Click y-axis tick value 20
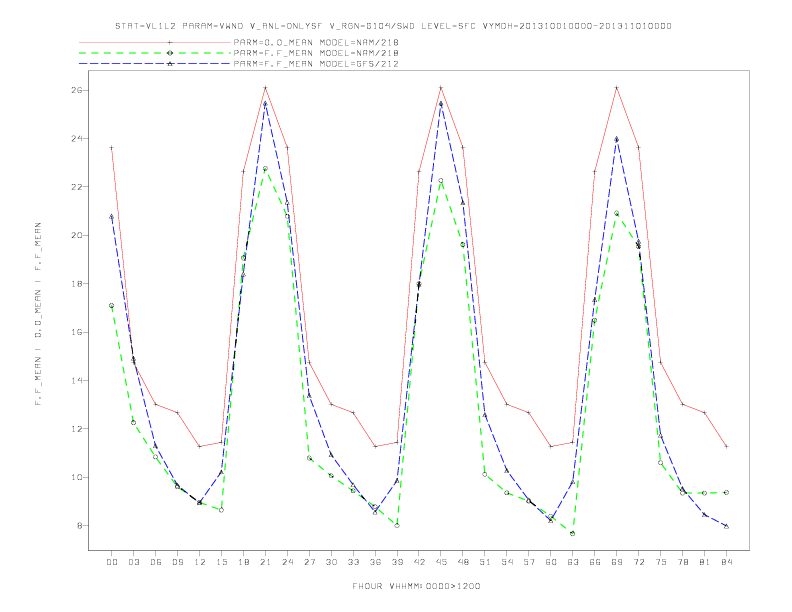This screenshot has width=792, height=612. [x=79, y=235]
